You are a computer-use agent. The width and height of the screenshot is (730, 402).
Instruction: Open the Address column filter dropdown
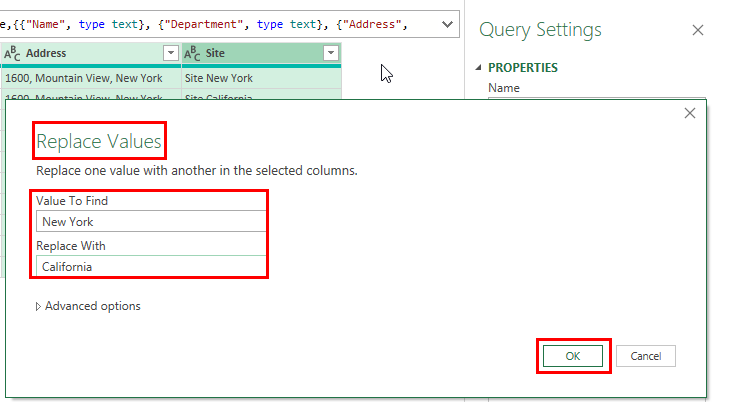point(171,53)
